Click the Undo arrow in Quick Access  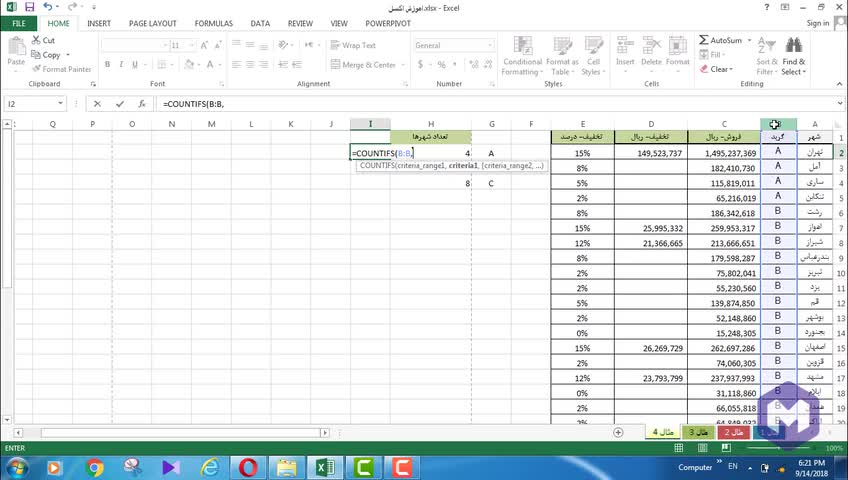pos(48,7)
